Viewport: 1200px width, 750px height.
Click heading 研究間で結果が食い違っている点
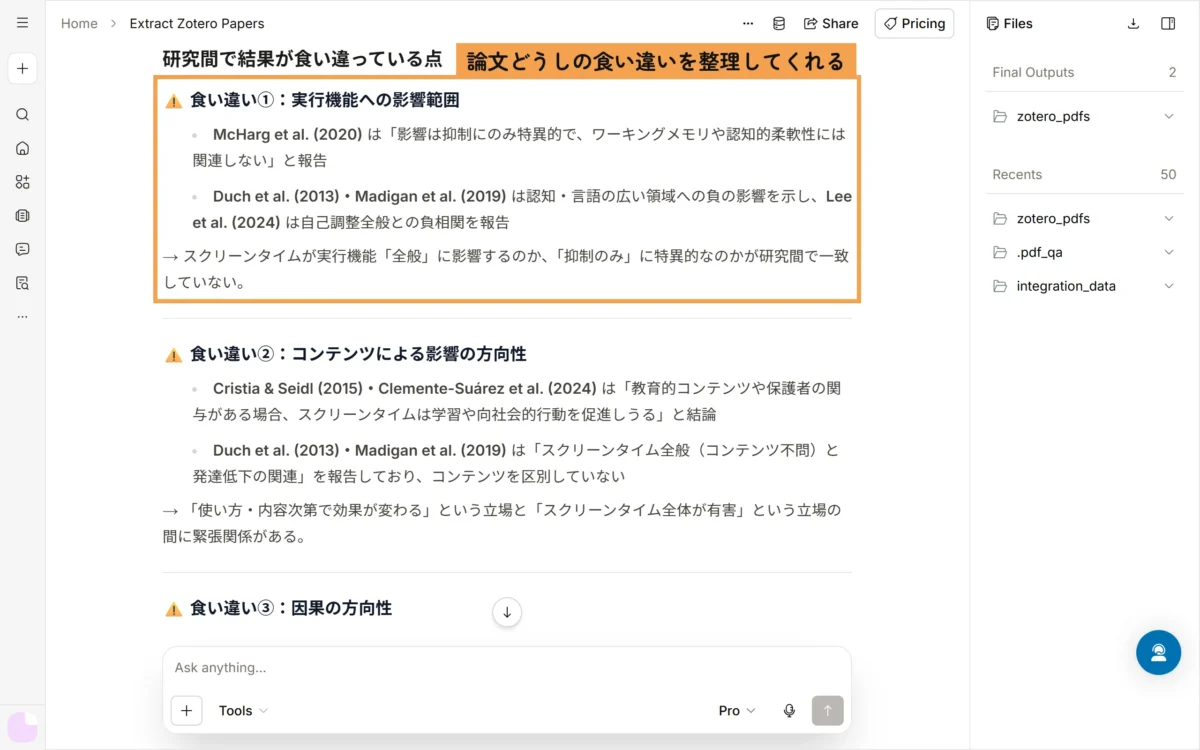coord(302,59)
